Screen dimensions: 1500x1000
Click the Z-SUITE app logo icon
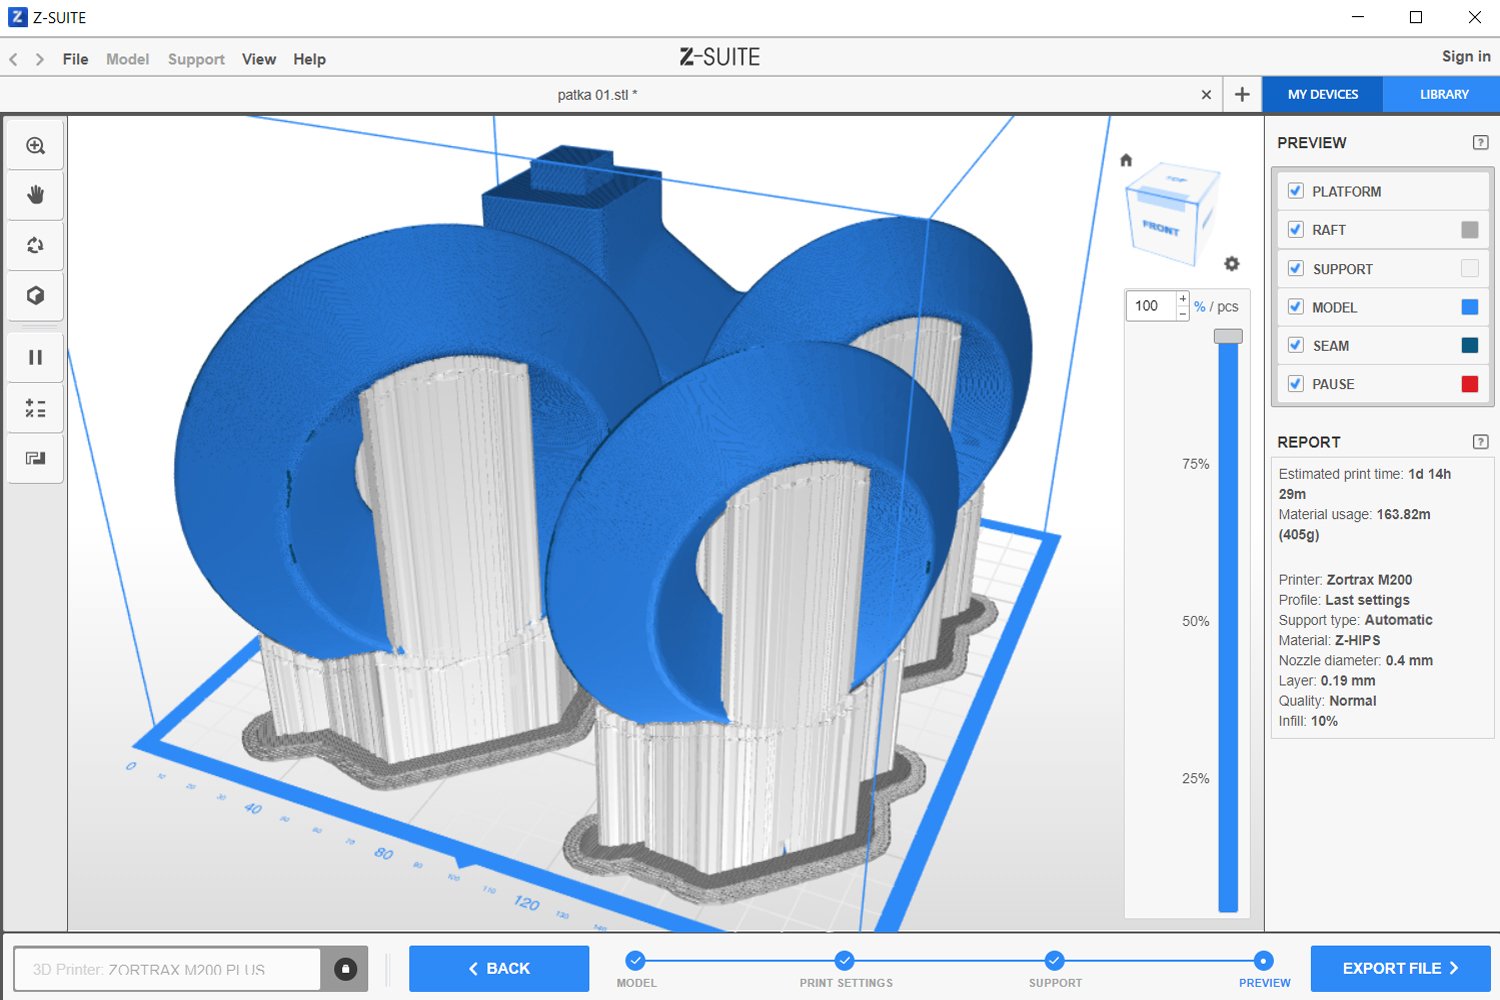point(18,17)
